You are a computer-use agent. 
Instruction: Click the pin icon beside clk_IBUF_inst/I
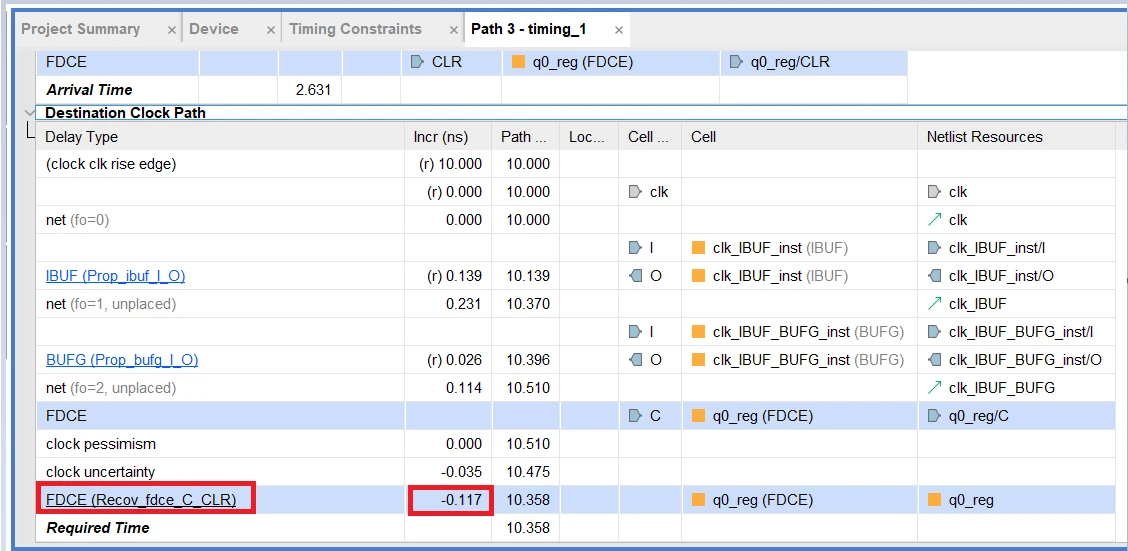(934, 248)
